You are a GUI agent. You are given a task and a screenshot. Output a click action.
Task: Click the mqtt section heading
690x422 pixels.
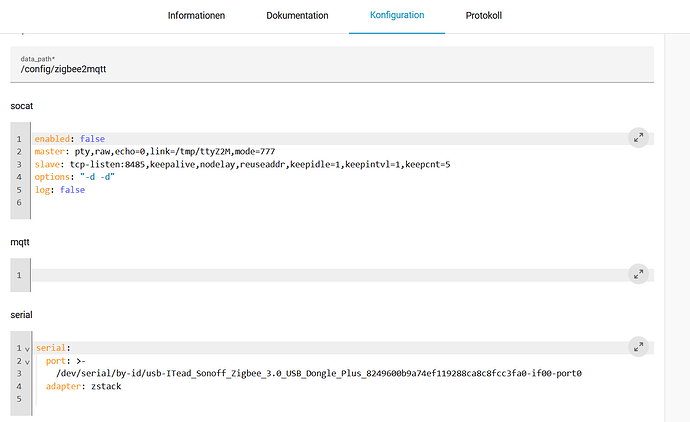pos(20,242)
